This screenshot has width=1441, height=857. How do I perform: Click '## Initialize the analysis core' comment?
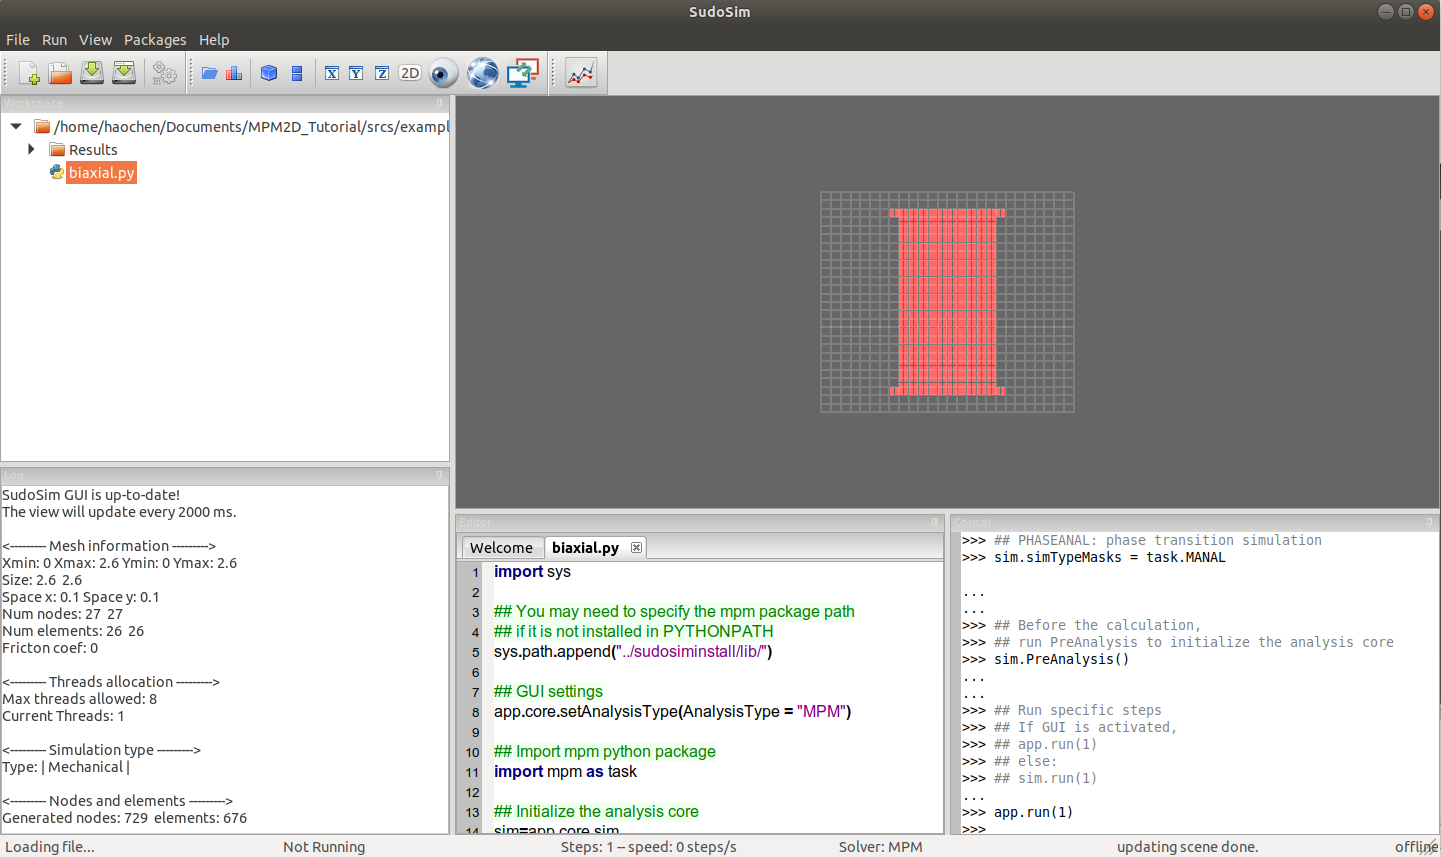(x=596, y=812)
